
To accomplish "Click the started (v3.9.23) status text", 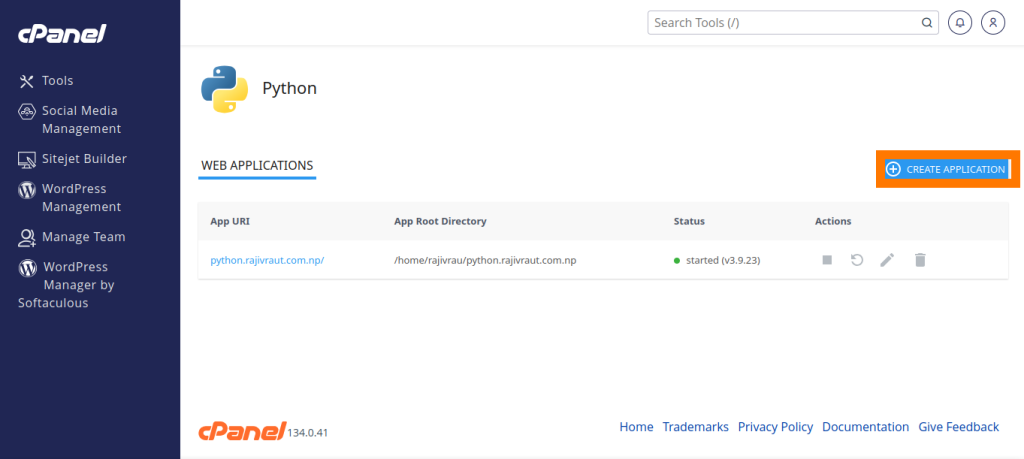I will point(723,261).
